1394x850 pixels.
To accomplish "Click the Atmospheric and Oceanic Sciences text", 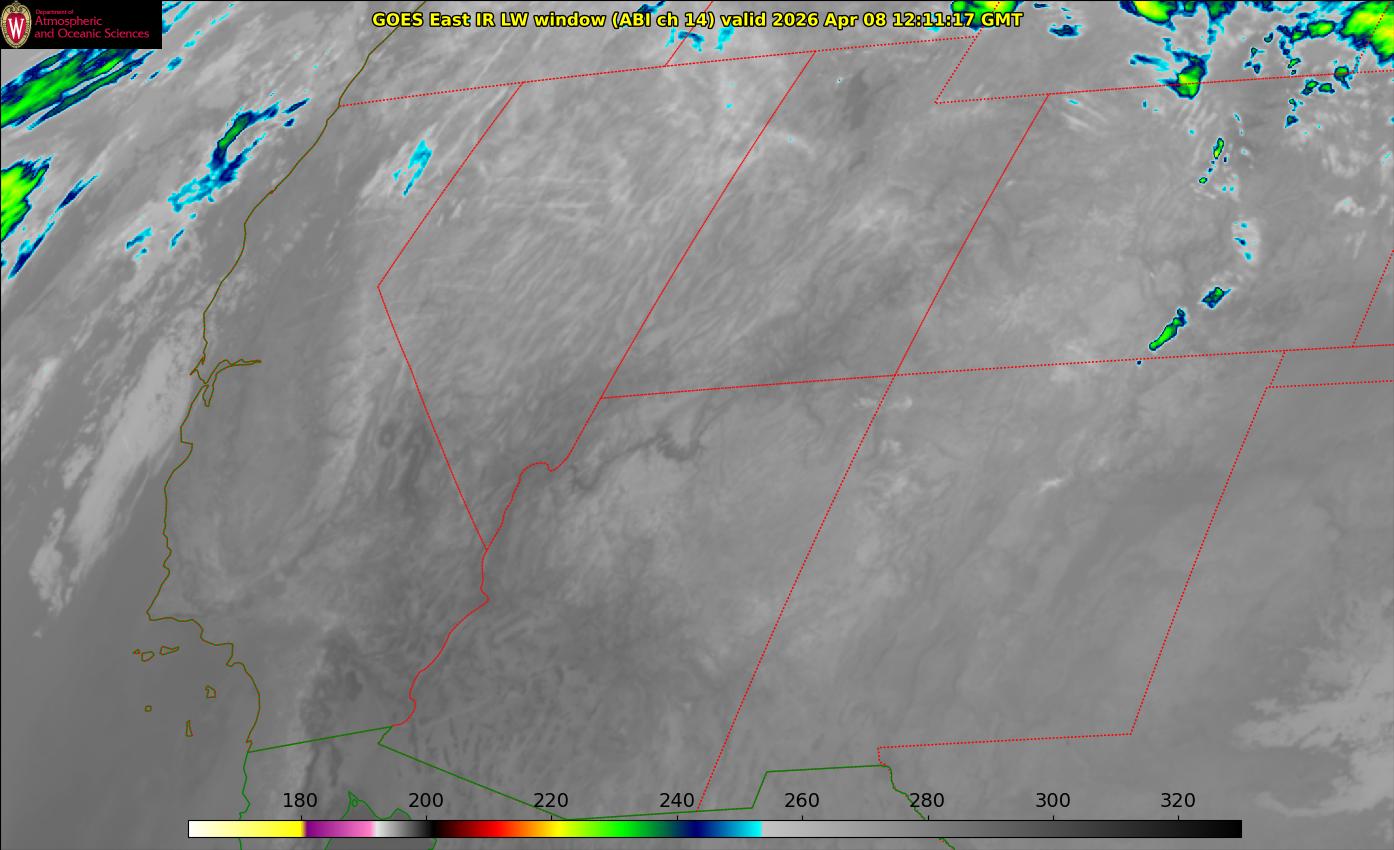I will [x=91, y=27].
